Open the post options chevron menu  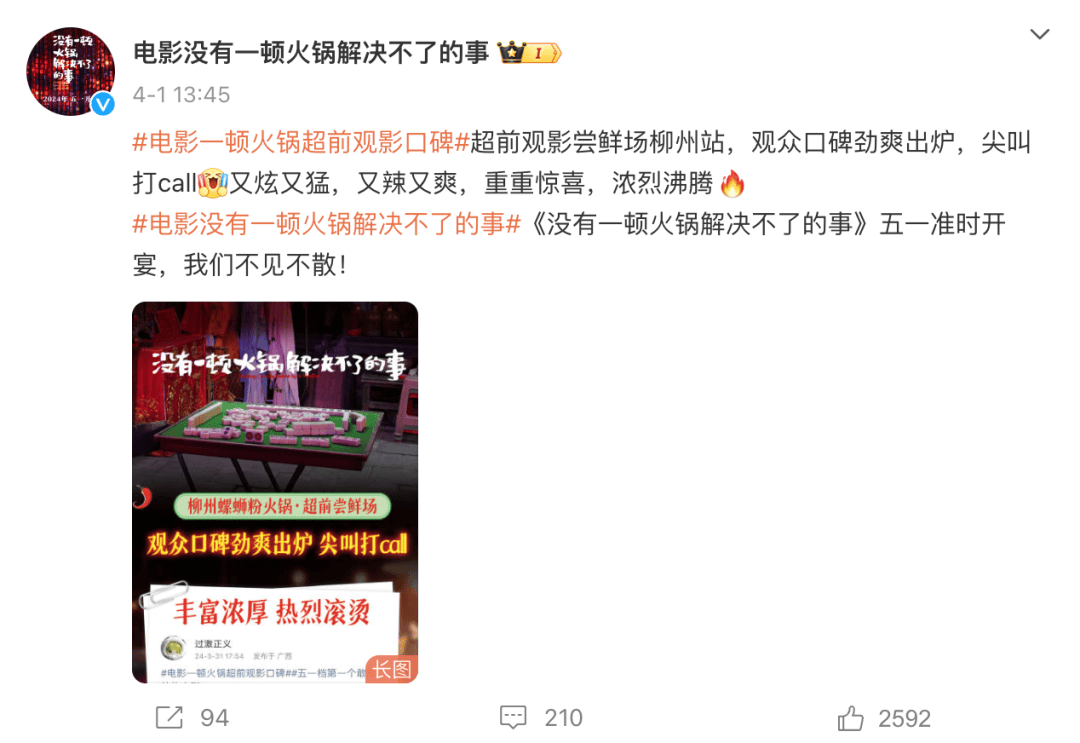[x=1039, y=34]
